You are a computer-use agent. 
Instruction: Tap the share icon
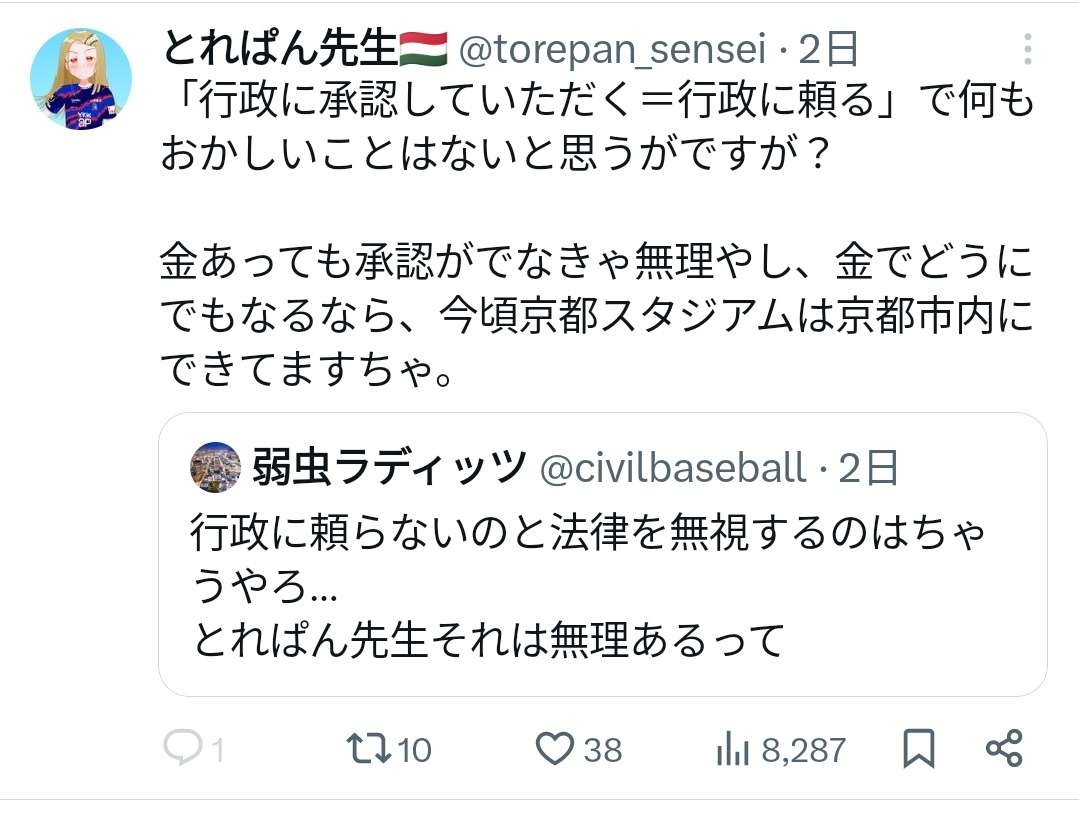tap(1003, 749)
